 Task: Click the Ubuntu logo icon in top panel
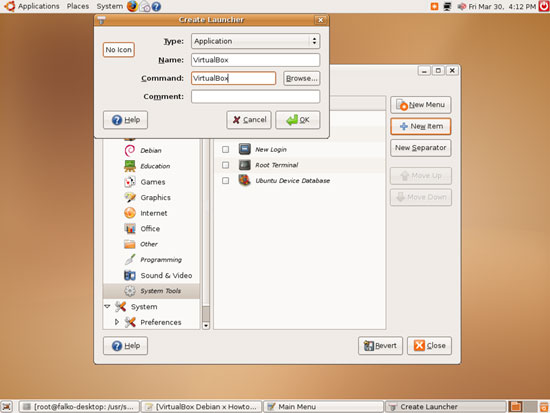tap(9, 6)
